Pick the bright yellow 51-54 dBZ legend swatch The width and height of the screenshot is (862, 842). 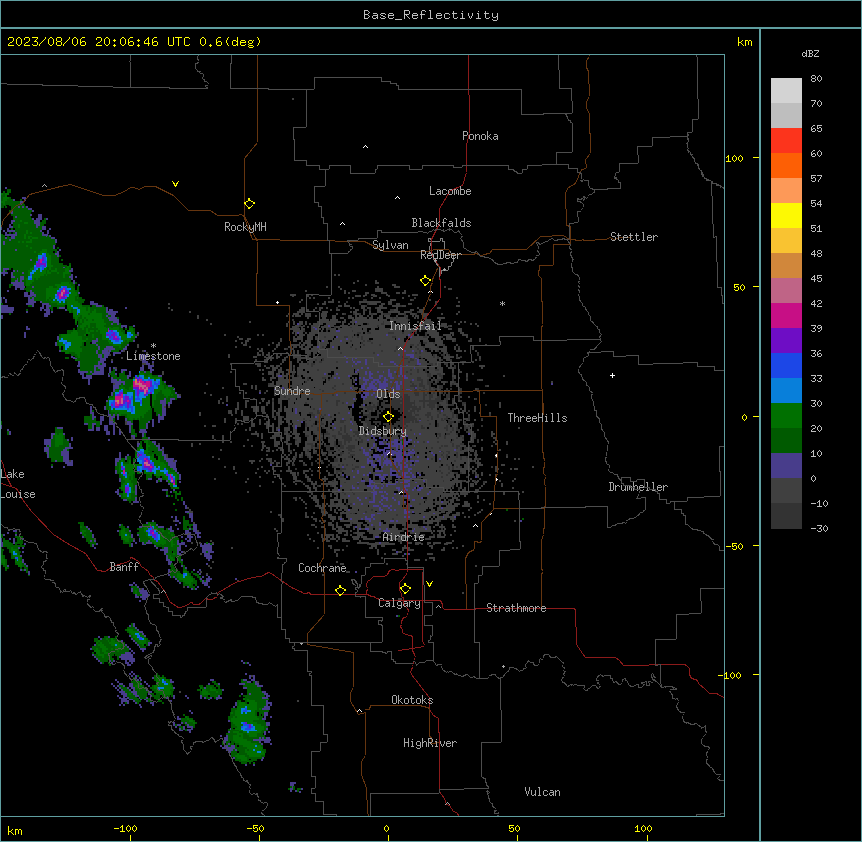(786, 215)
